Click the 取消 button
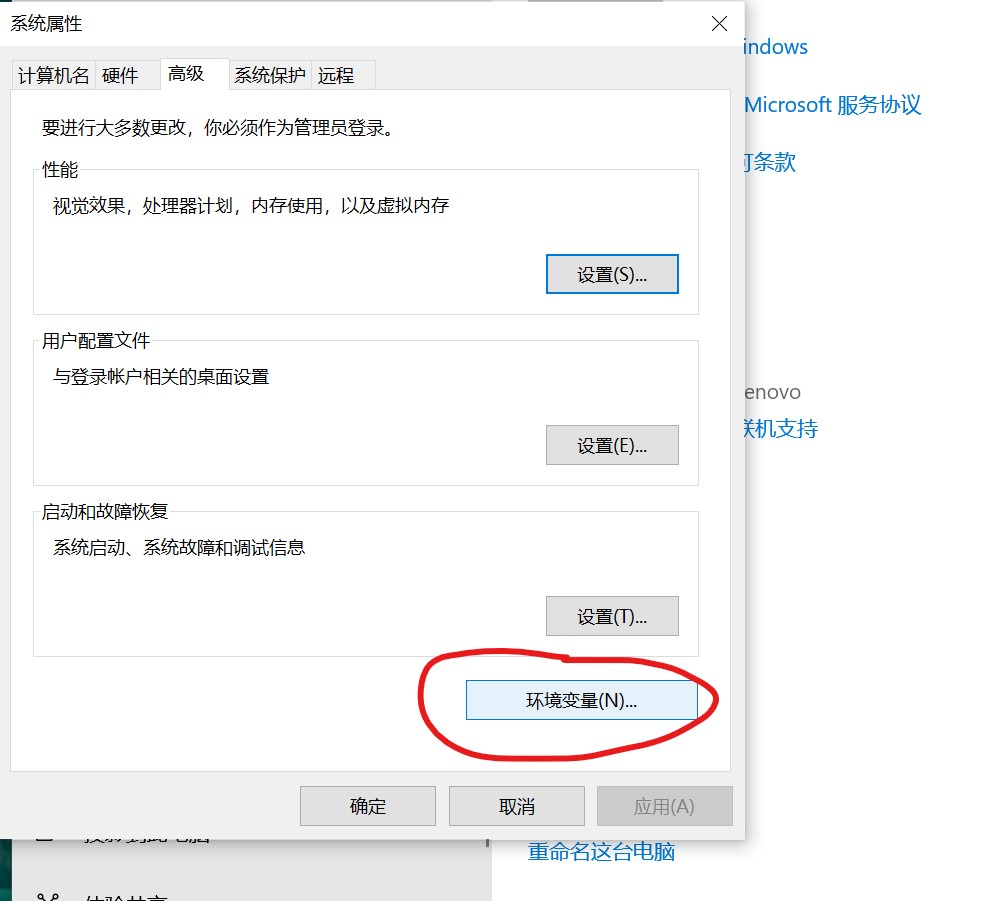This screenshot has height=901, width=988. (x=517, y=806)
